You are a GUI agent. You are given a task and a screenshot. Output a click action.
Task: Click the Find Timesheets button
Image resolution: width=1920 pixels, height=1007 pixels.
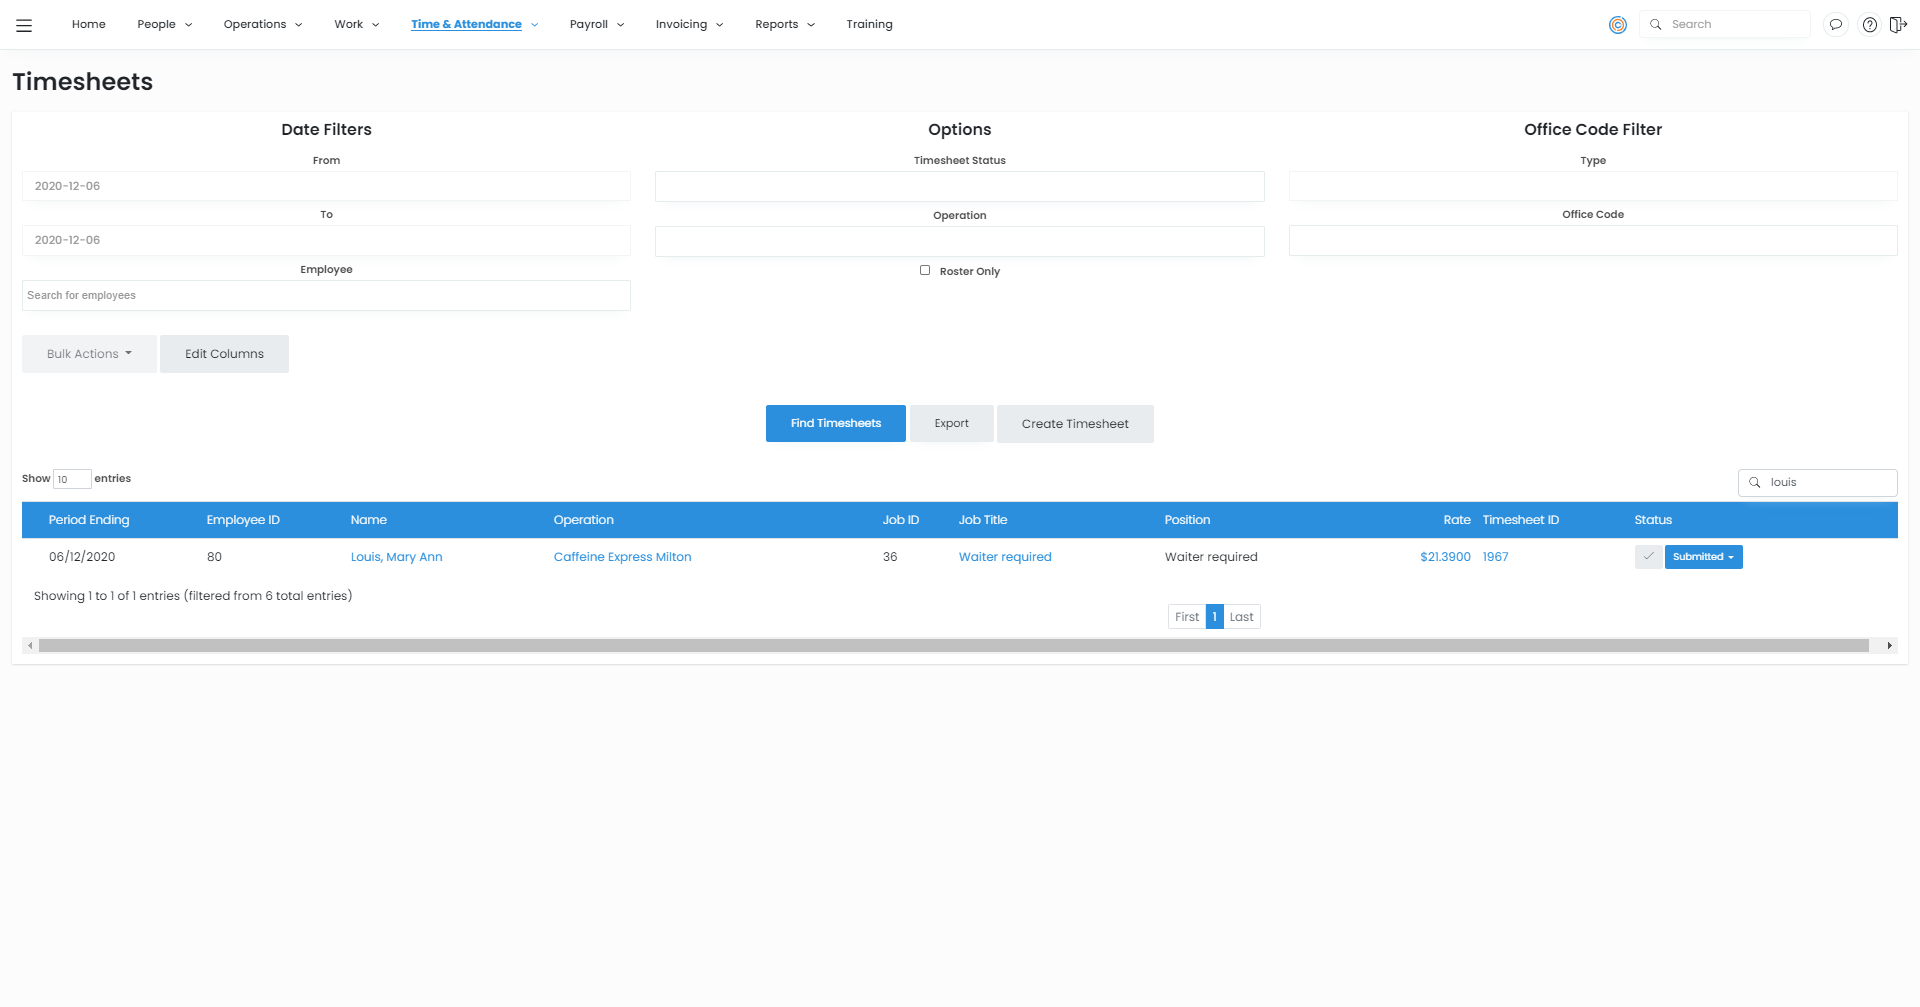tap(835, 424)
